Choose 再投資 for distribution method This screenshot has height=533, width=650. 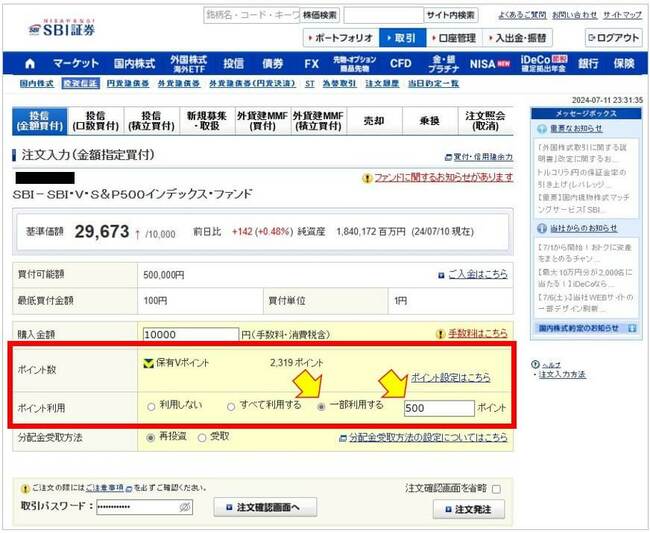151,438
